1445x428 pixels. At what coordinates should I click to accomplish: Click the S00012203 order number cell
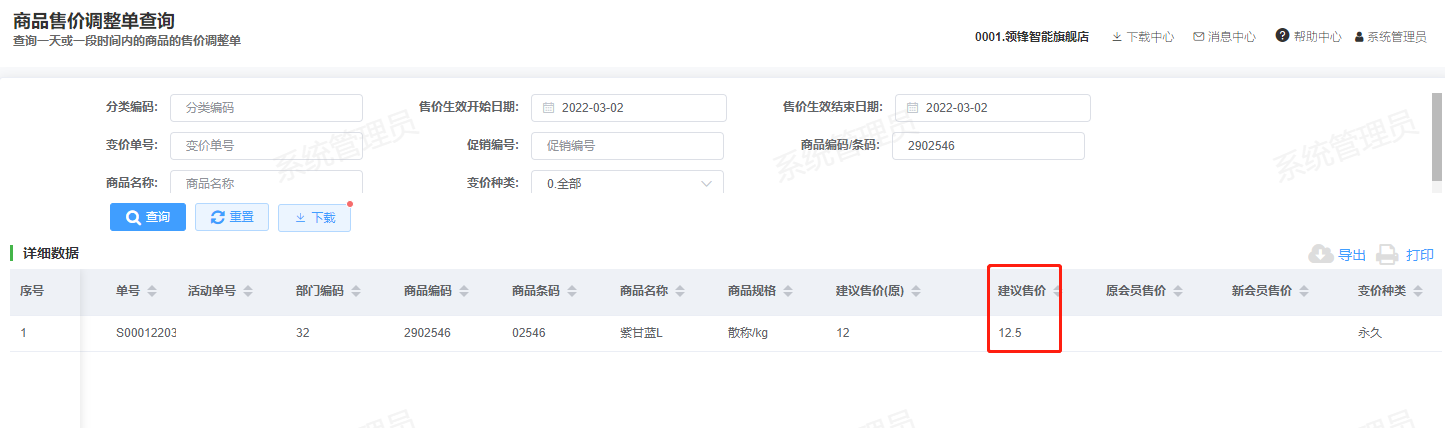pos(146,333)
